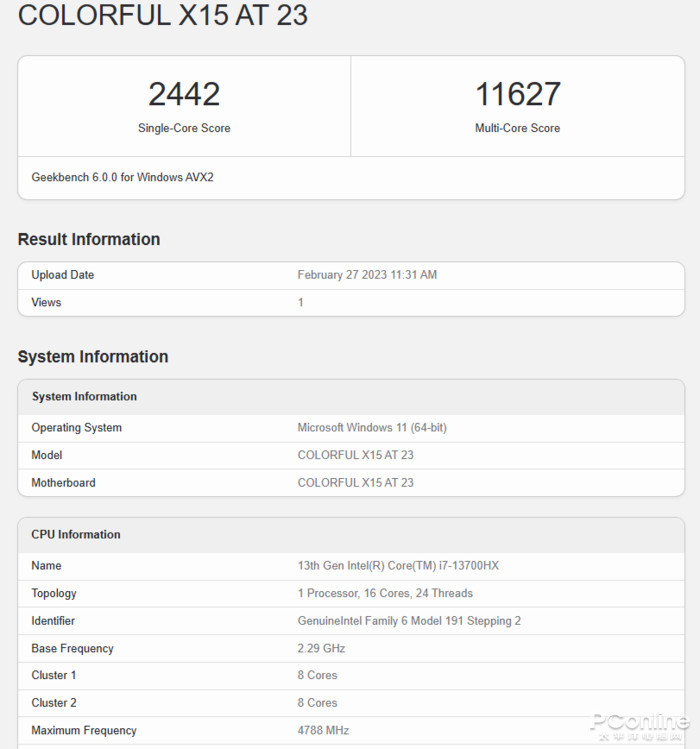
Task: Select the i7-13700HX processor name value
Action: (x=398, y=566)
